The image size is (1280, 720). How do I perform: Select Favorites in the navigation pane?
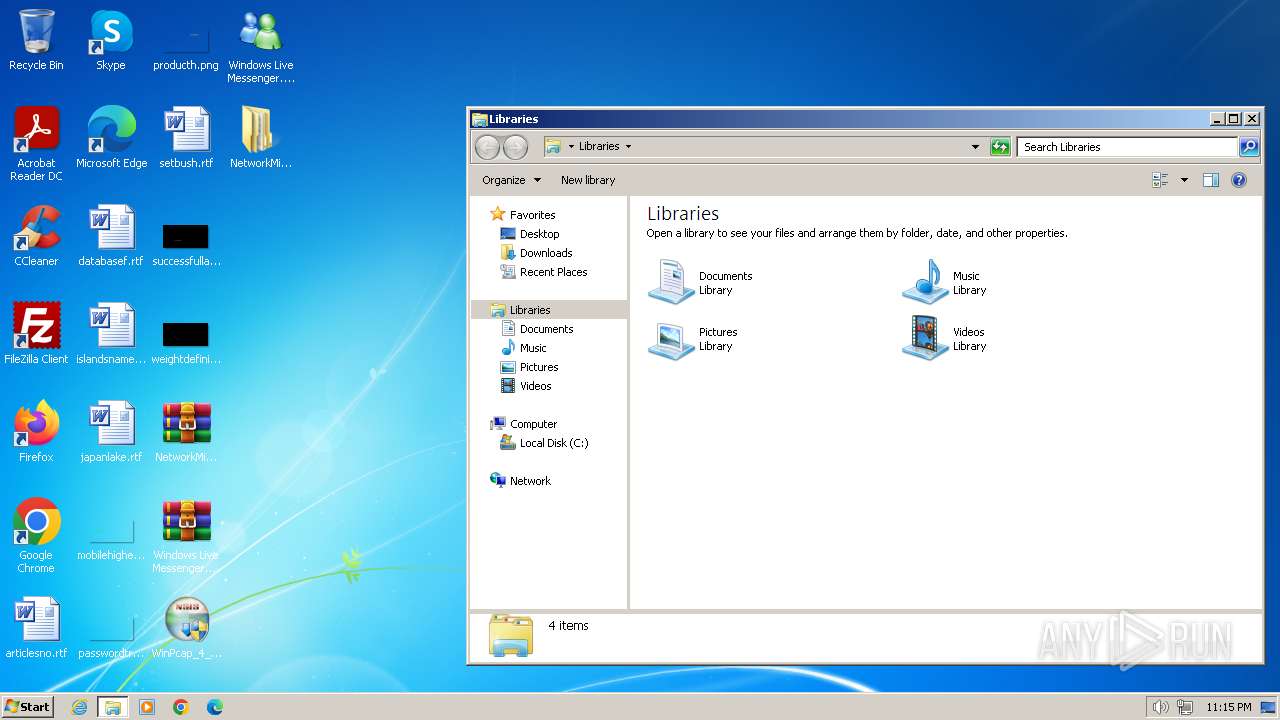tap(532, 215)
